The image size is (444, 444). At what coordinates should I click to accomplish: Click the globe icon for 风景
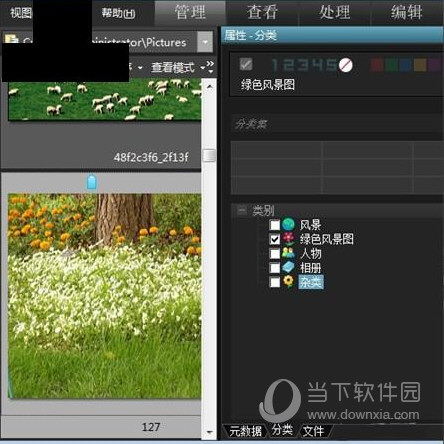(289, 225)
